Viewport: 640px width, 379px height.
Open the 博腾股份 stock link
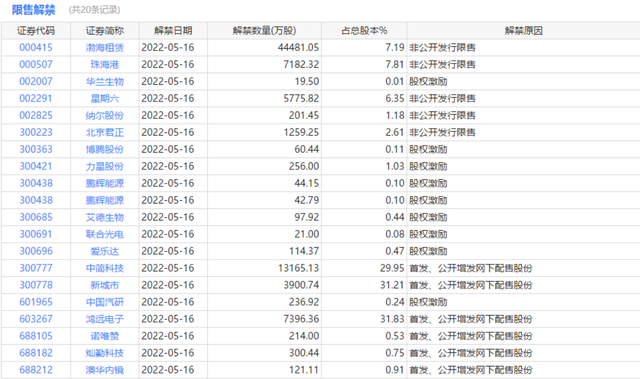coord(104,149)
